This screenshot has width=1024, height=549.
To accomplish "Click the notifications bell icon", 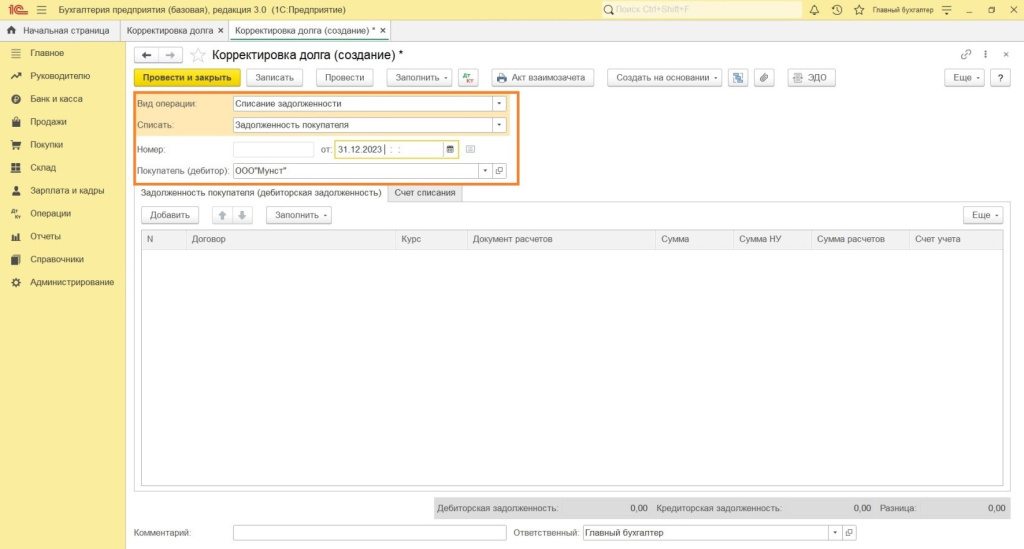I will 814,10.
